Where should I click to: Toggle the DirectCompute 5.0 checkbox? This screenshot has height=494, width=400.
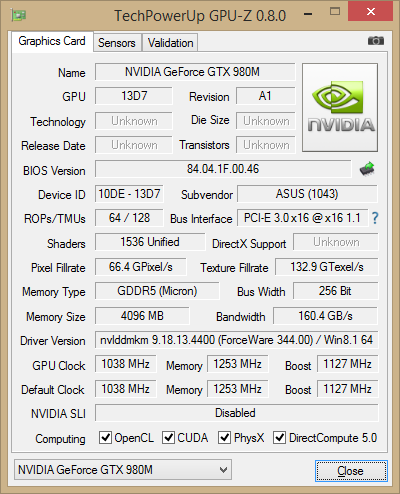(x=279, y=438)
